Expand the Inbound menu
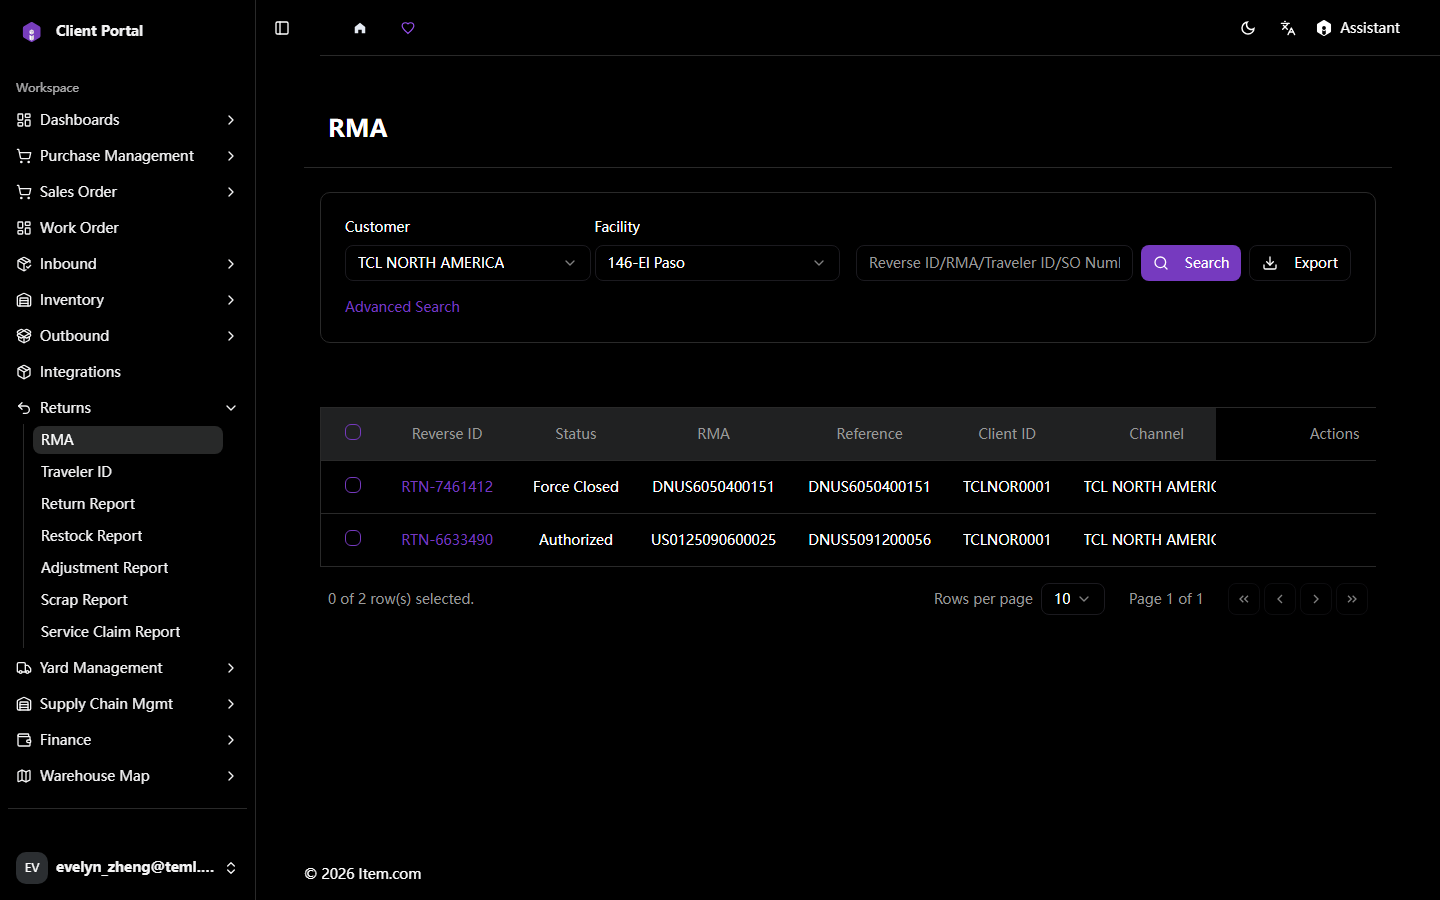 coord(127,264)
